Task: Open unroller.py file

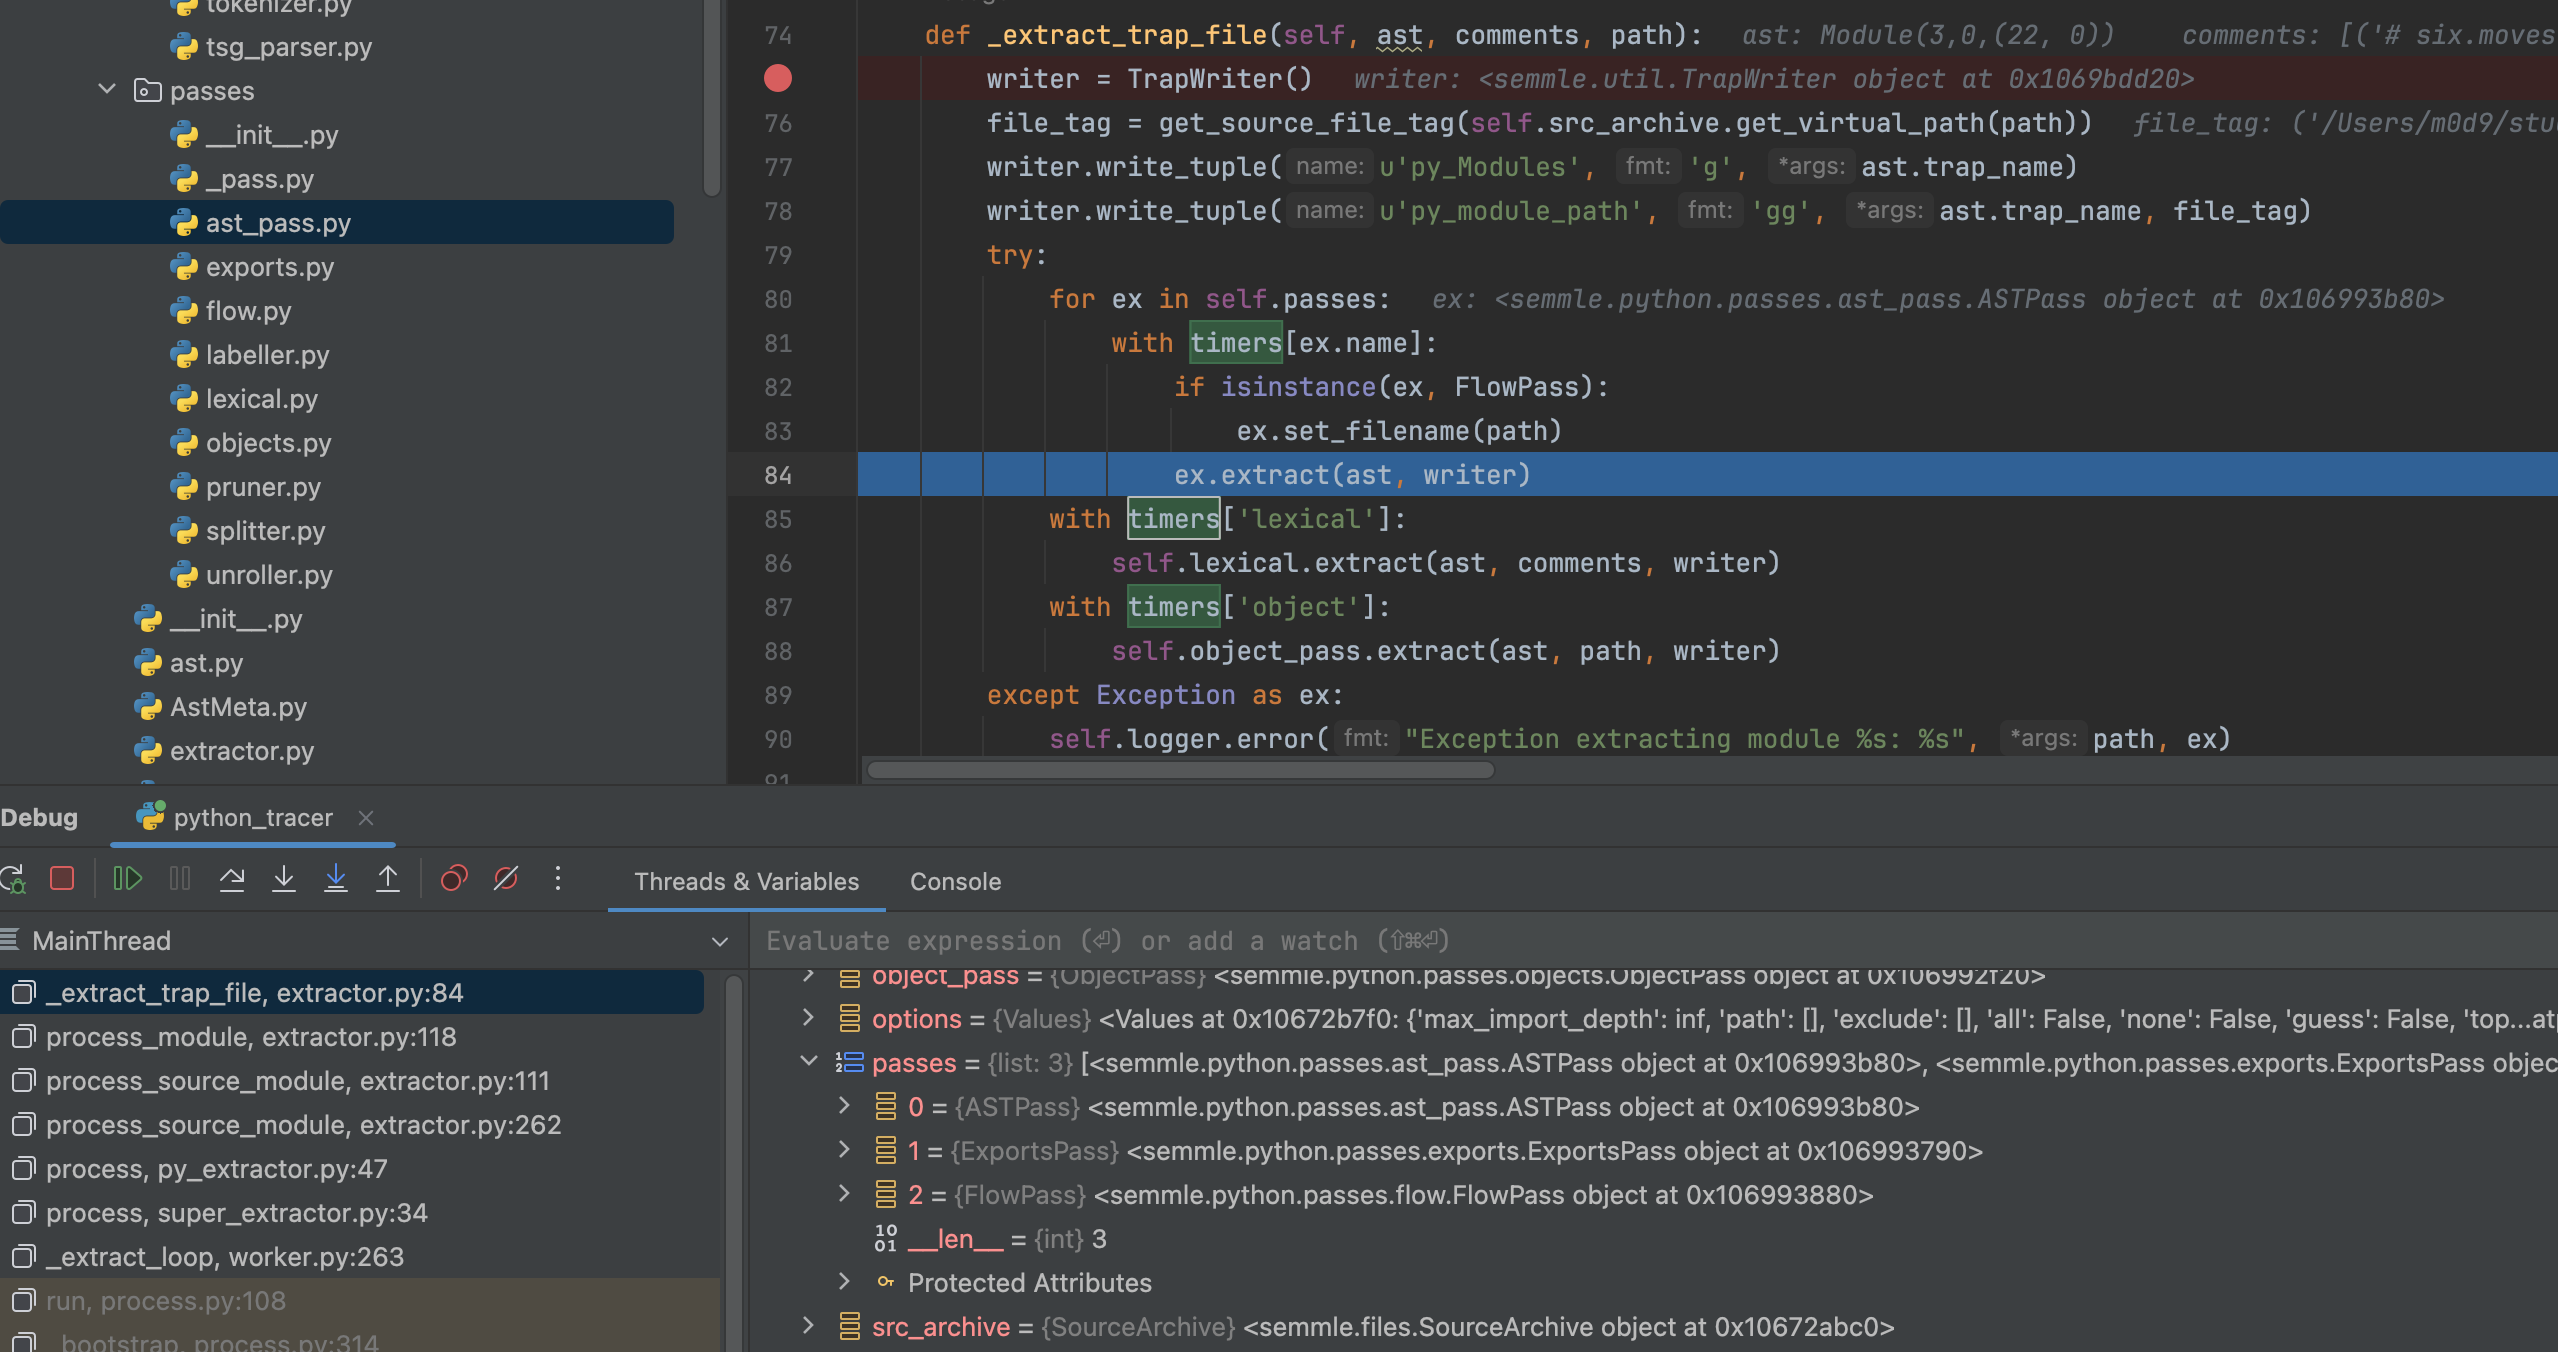Action: coord(269,575)
